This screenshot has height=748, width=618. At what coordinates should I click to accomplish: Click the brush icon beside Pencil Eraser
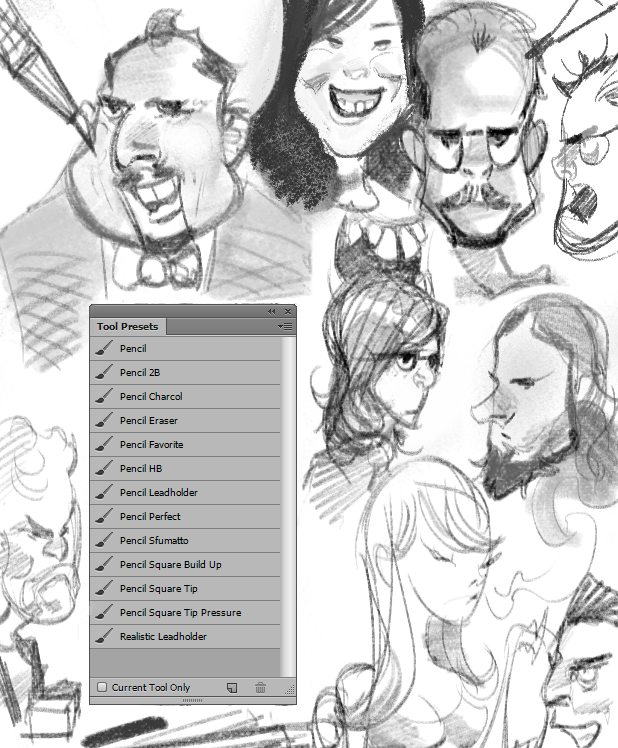(x=104, y=420)
